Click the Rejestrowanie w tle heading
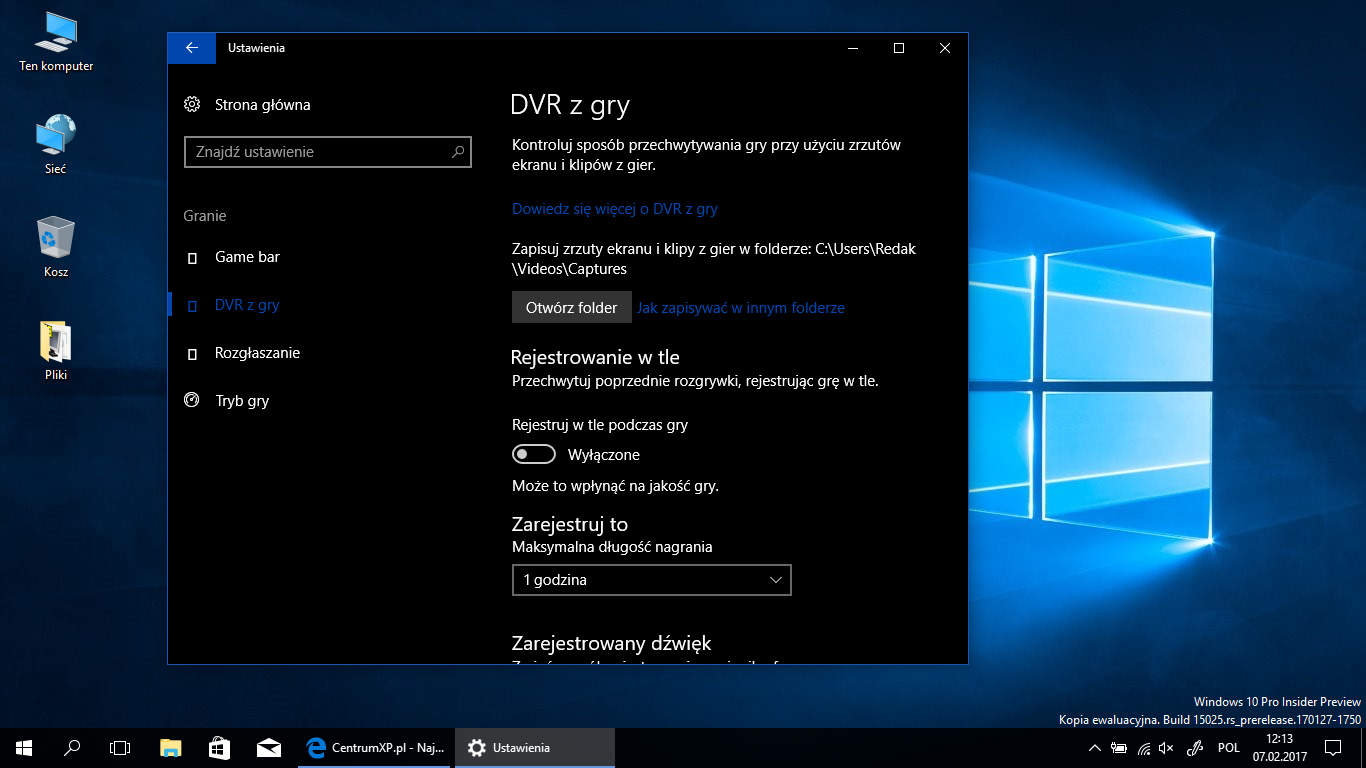The width and height of the screenshot is (1366, 768). 595,357
